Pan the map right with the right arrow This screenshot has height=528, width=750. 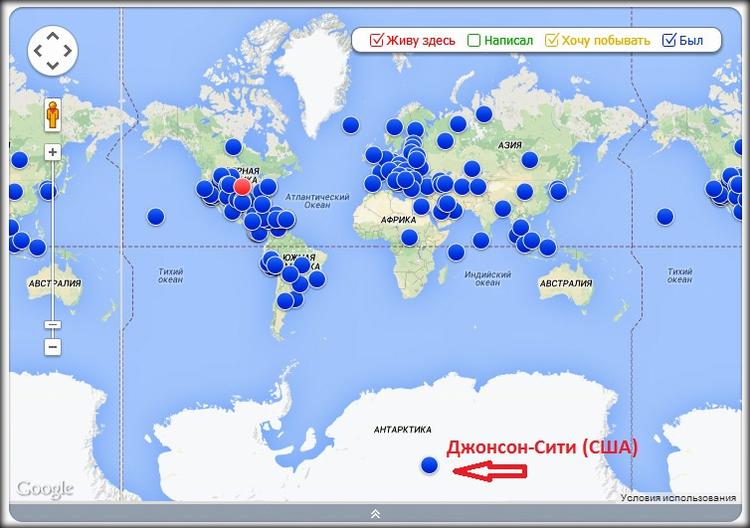pos(68,52)
